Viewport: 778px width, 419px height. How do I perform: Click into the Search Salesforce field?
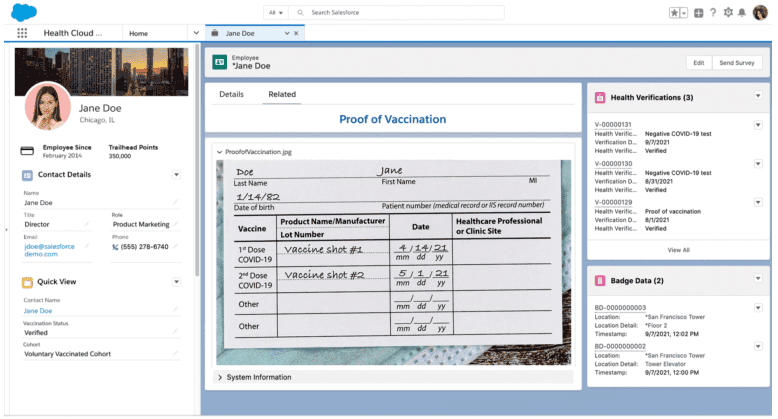[397, 12]
